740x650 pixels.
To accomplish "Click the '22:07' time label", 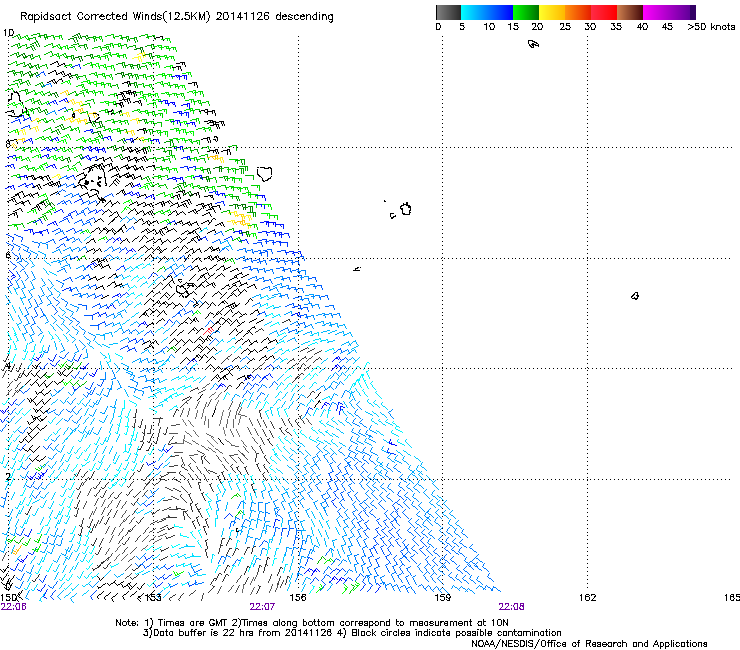I will pos(262,607).
